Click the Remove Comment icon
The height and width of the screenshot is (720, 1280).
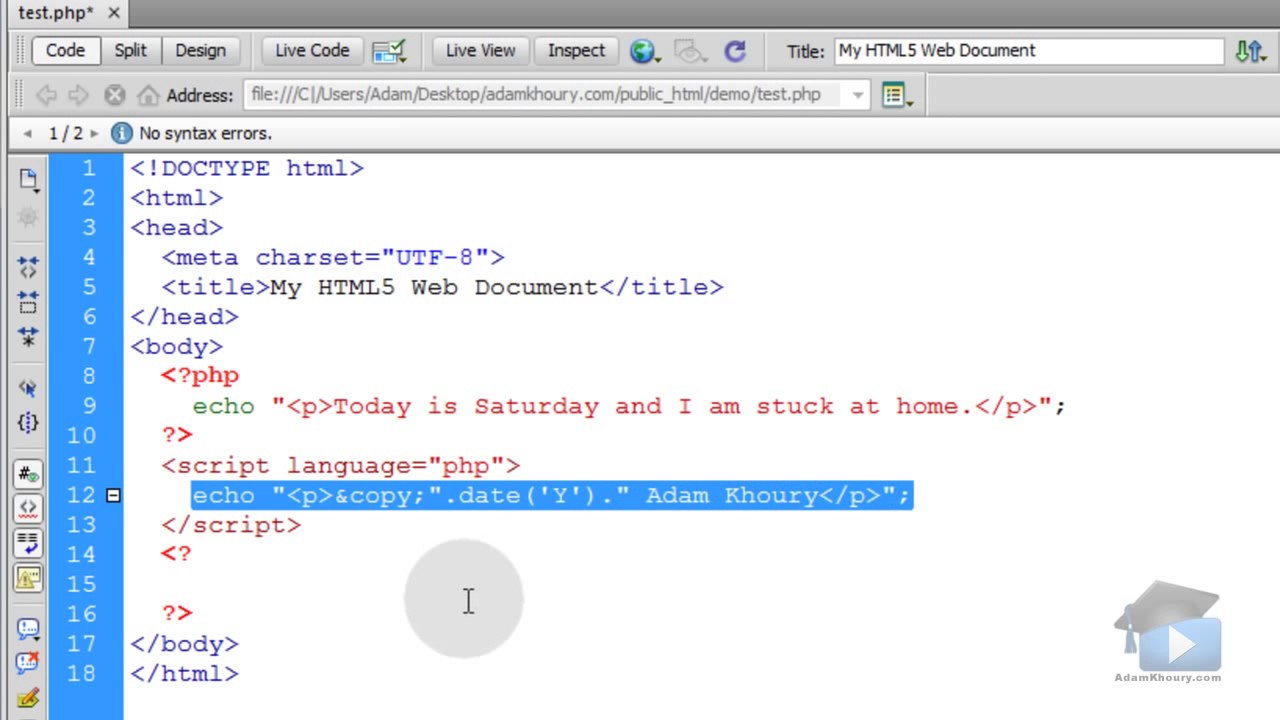point(28,663)
